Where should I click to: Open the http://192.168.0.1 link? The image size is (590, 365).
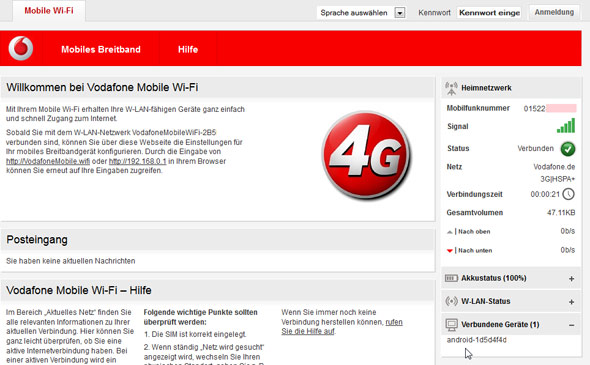[137, 161]
